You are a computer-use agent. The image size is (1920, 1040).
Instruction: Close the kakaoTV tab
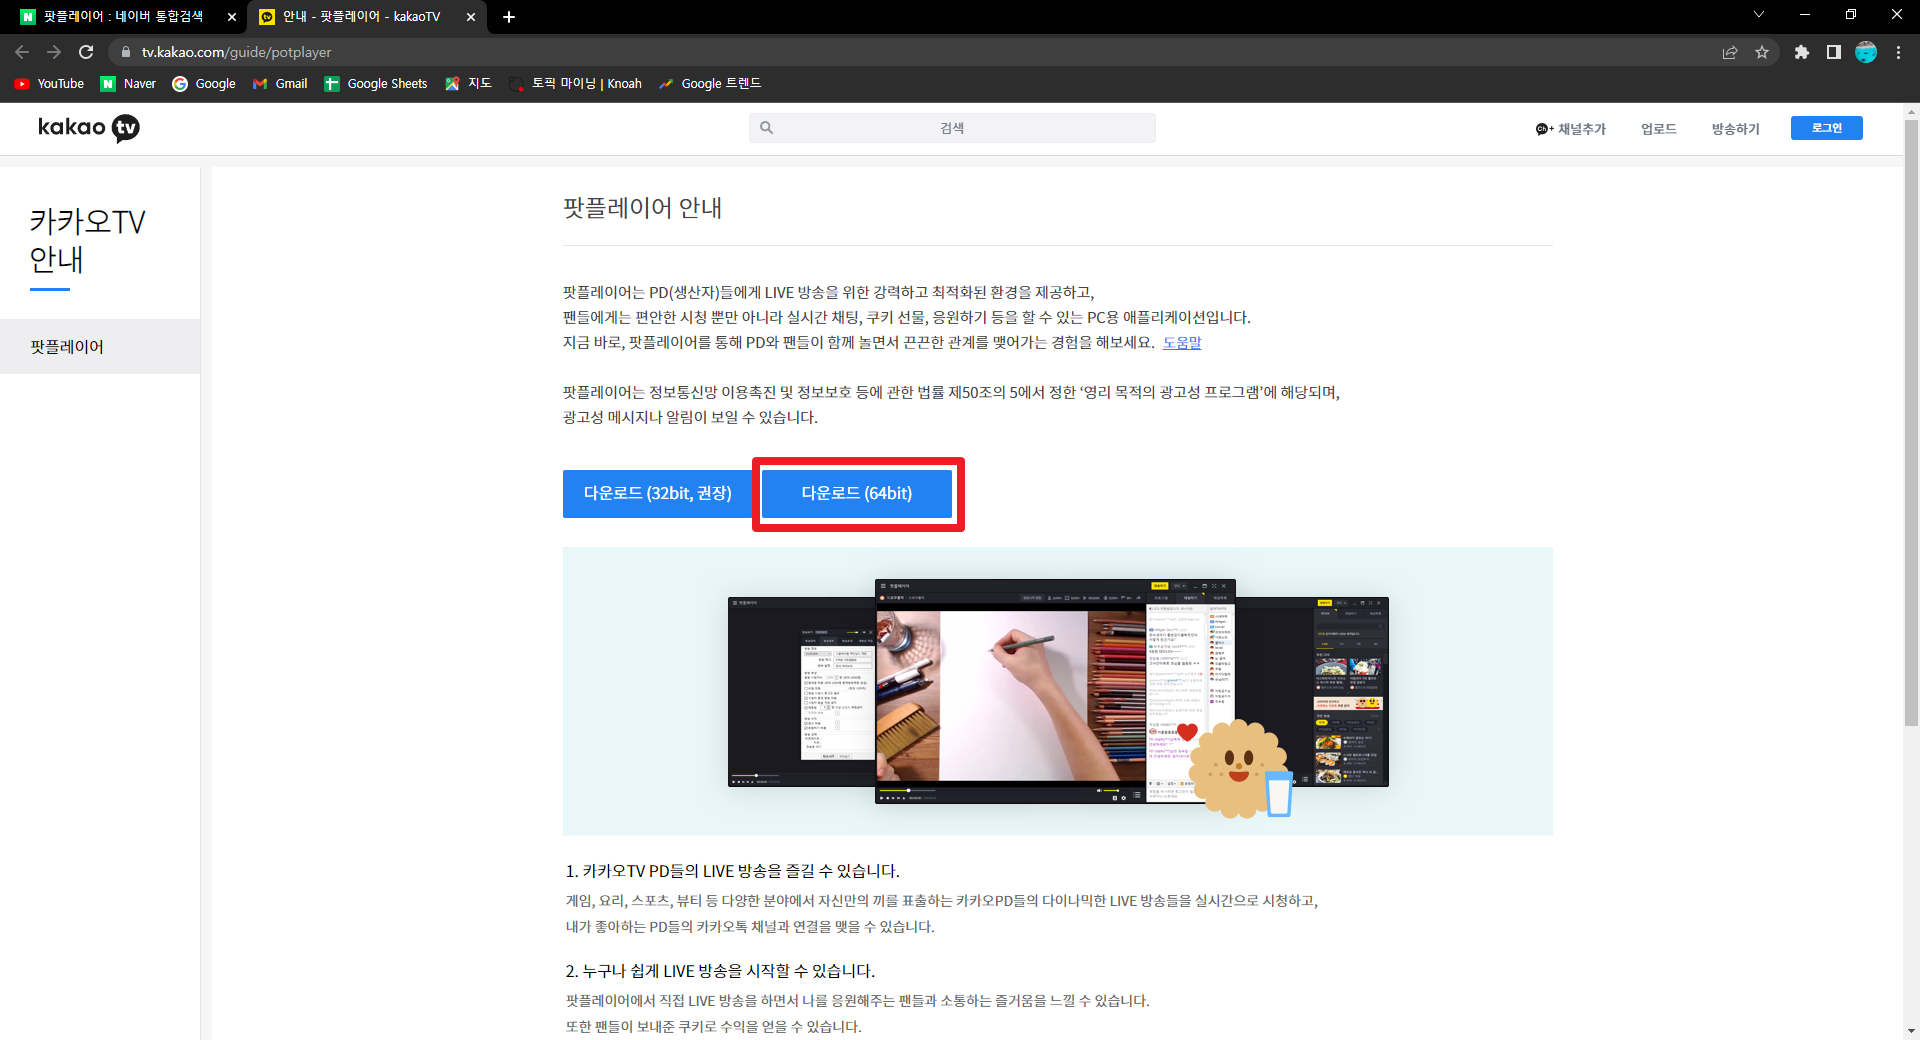click(471, 17)
